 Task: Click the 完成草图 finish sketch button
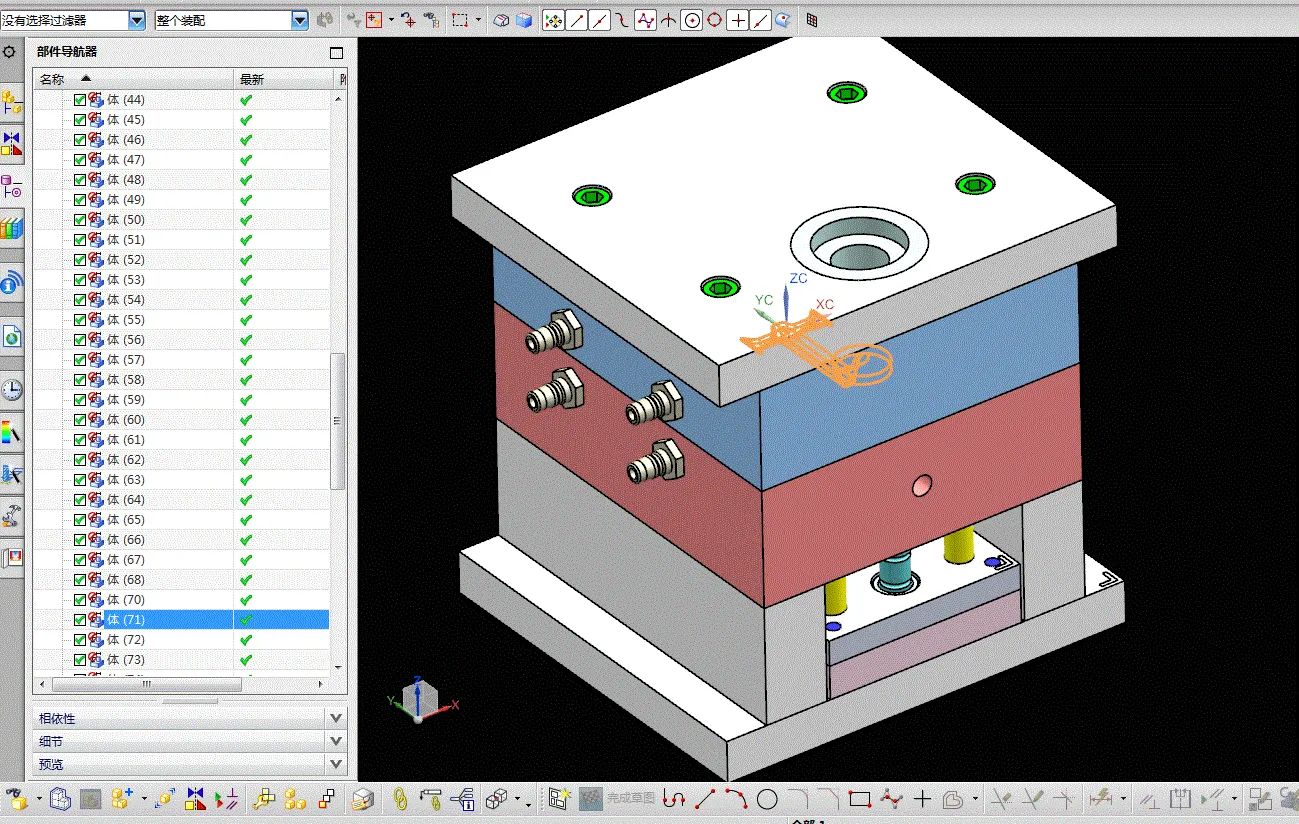[617, 799]
